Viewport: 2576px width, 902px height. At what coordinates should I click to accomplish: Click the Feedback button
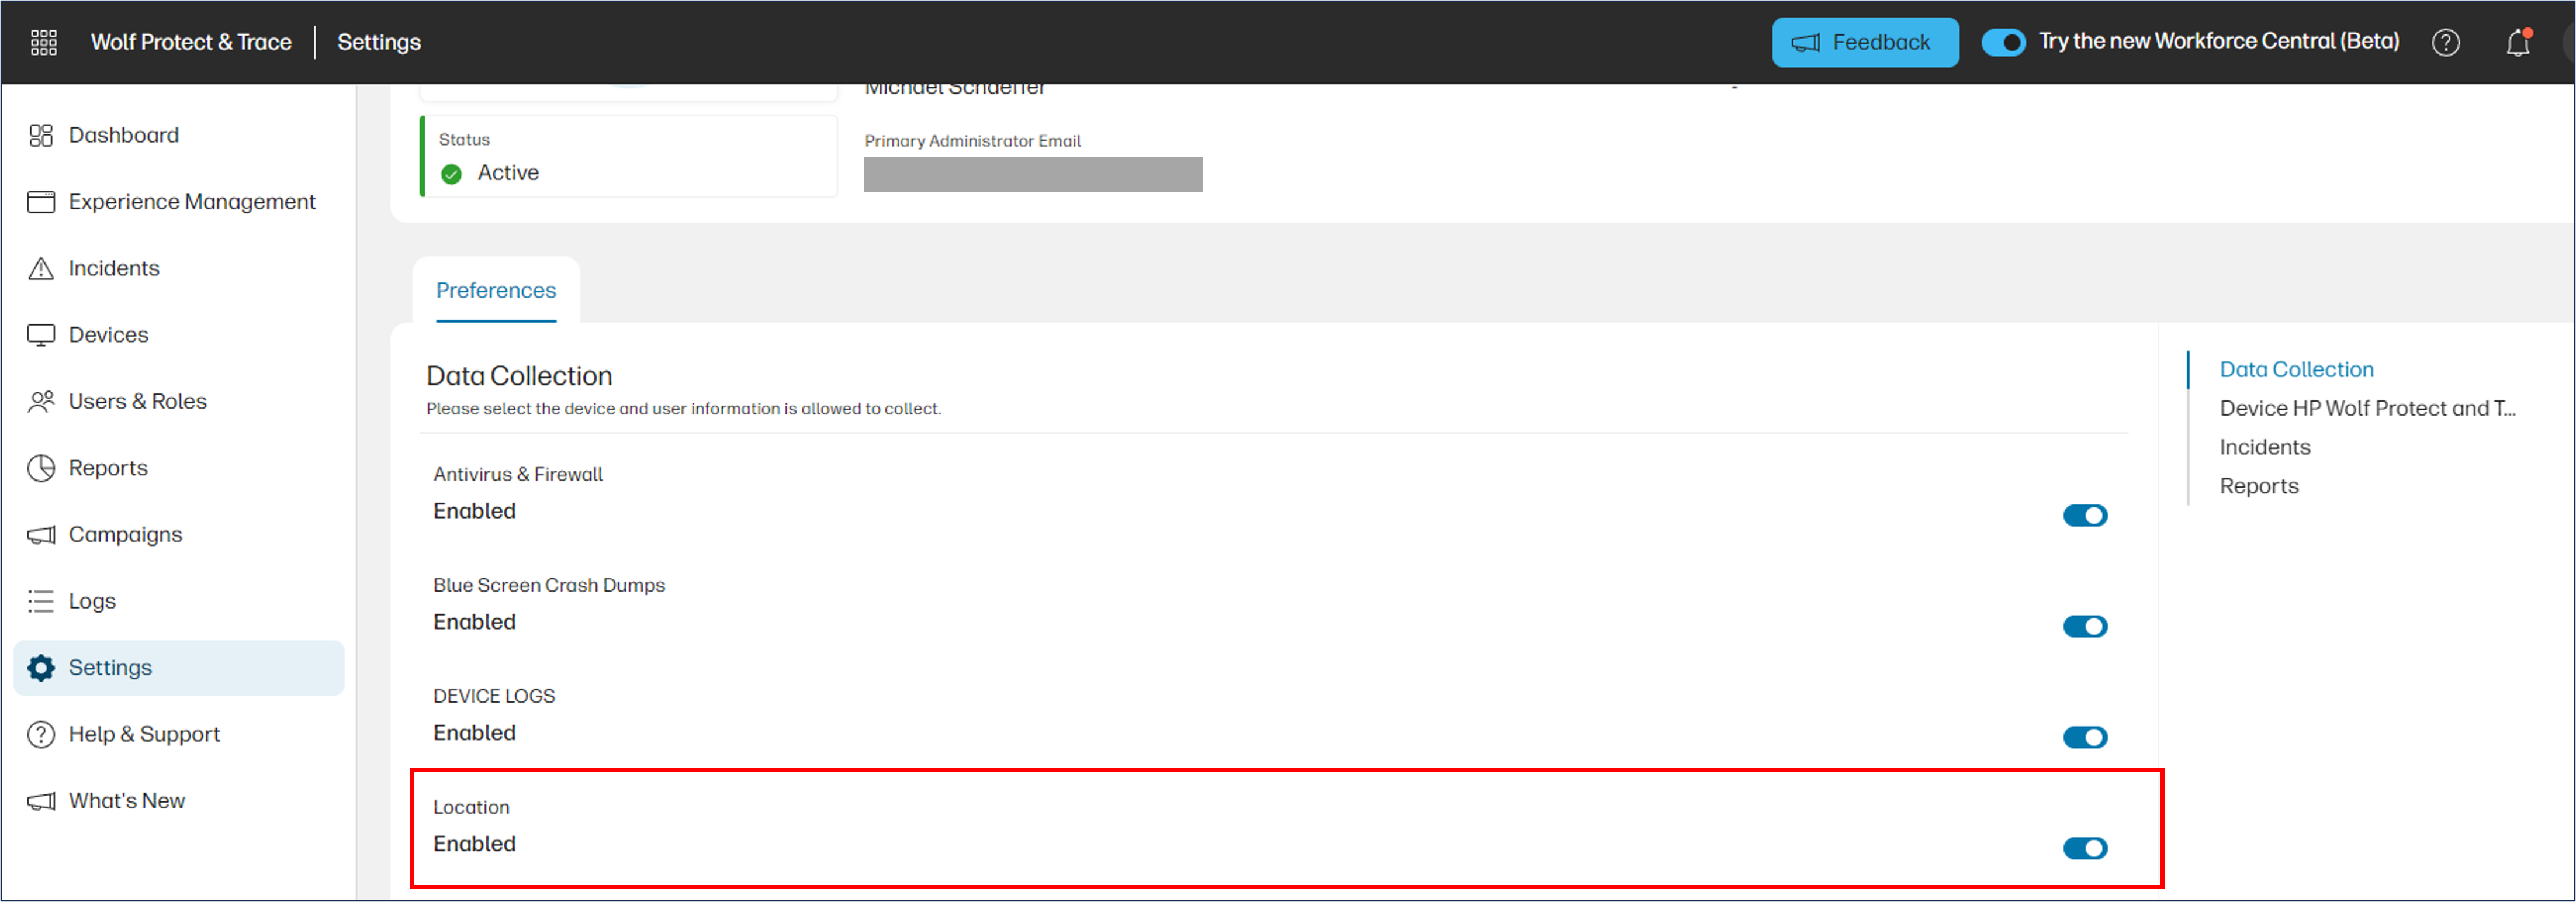point(1864,42)
